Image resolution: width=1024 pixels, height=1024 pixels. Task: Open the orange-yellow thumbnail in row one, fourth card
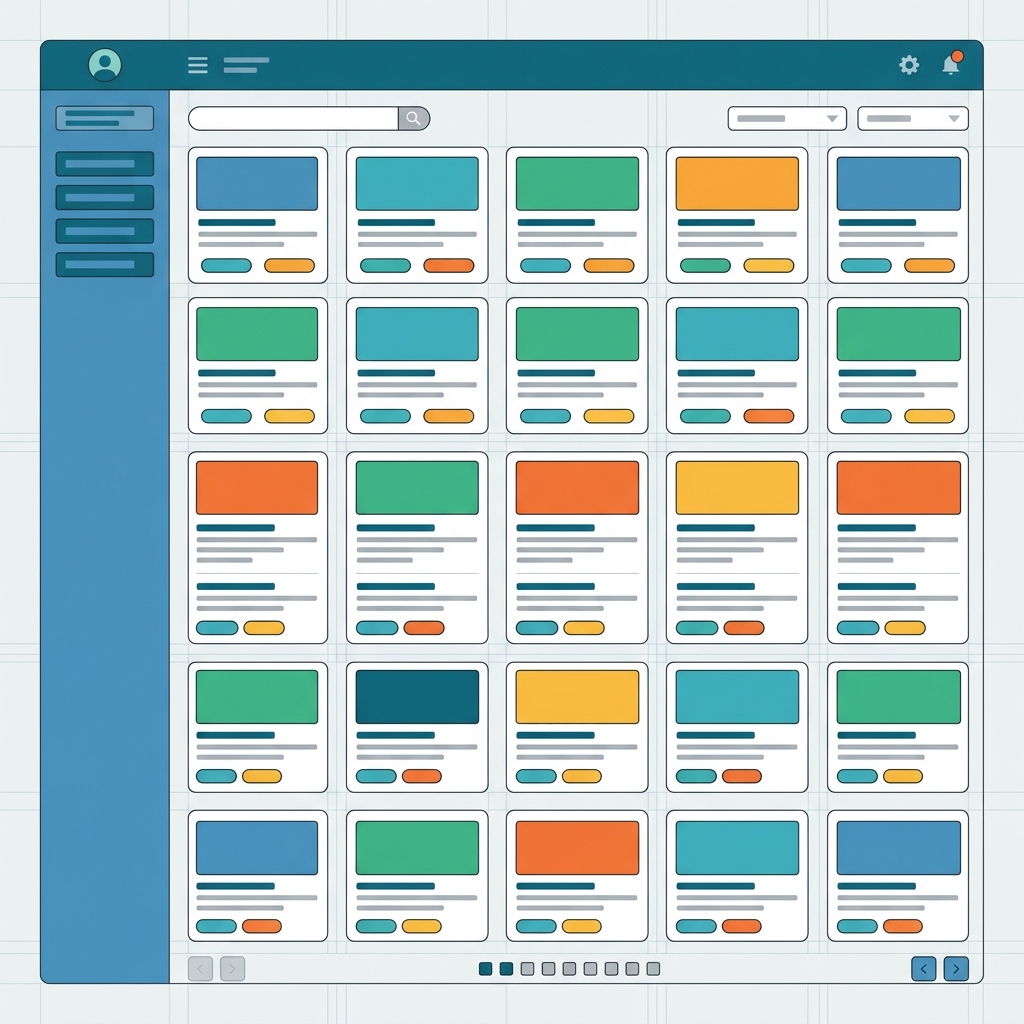(737, 184)
